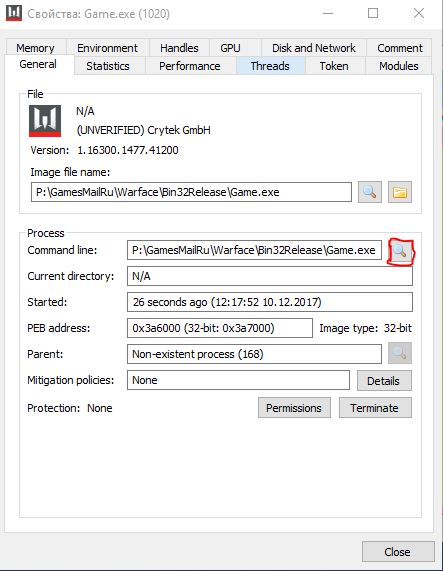Click the 'Protection: None' text
Screen dimensions: 443x571
click(70, 408)
